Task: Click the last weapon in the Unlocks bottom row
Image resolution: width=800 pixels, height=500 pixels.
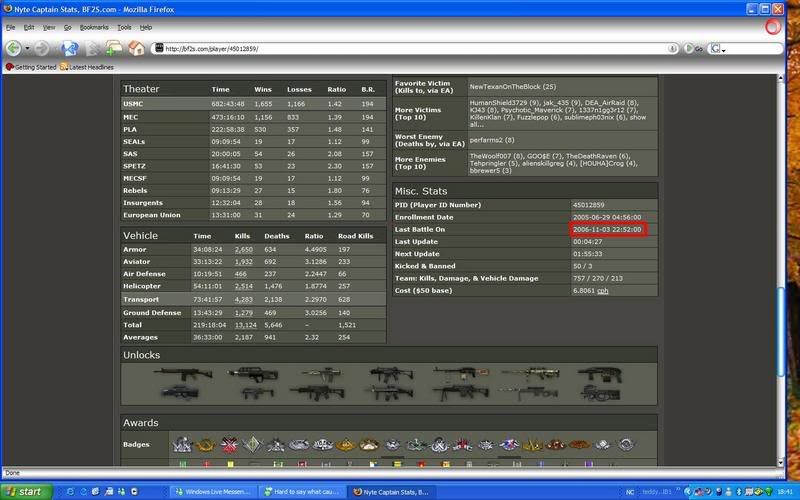Action: (x=600, y=393)
